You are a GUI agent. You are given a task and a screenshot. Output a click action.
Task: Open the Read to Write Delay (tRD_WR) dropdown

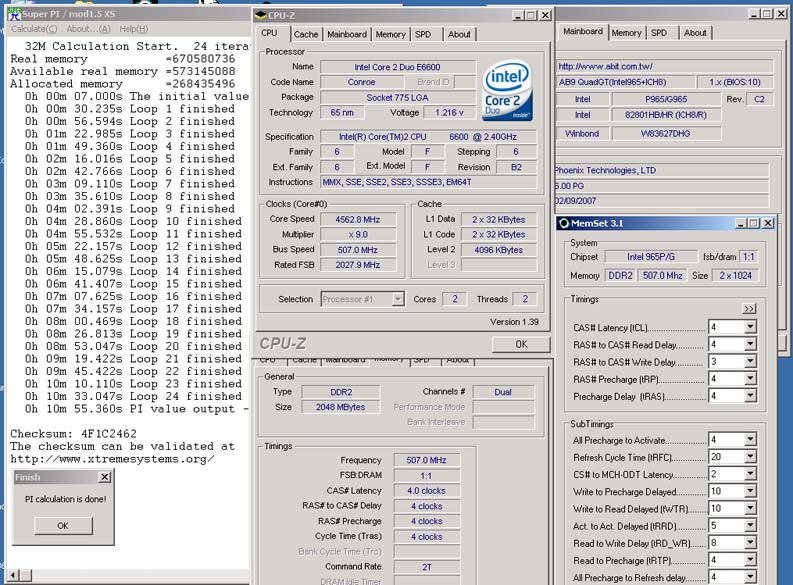(x=750, y=543)
